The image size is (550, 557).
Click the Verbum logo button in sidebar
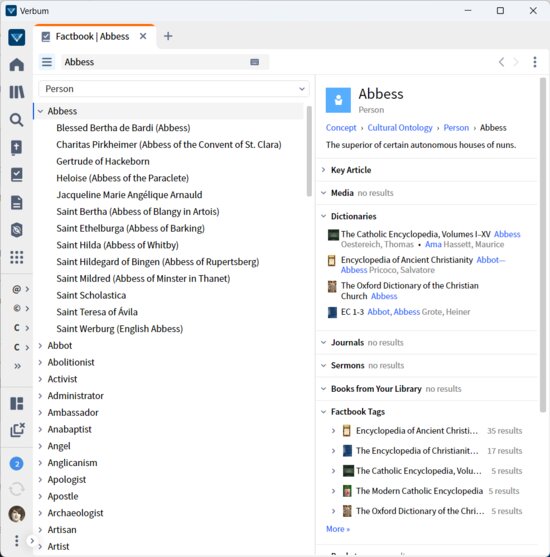[17, 37]
